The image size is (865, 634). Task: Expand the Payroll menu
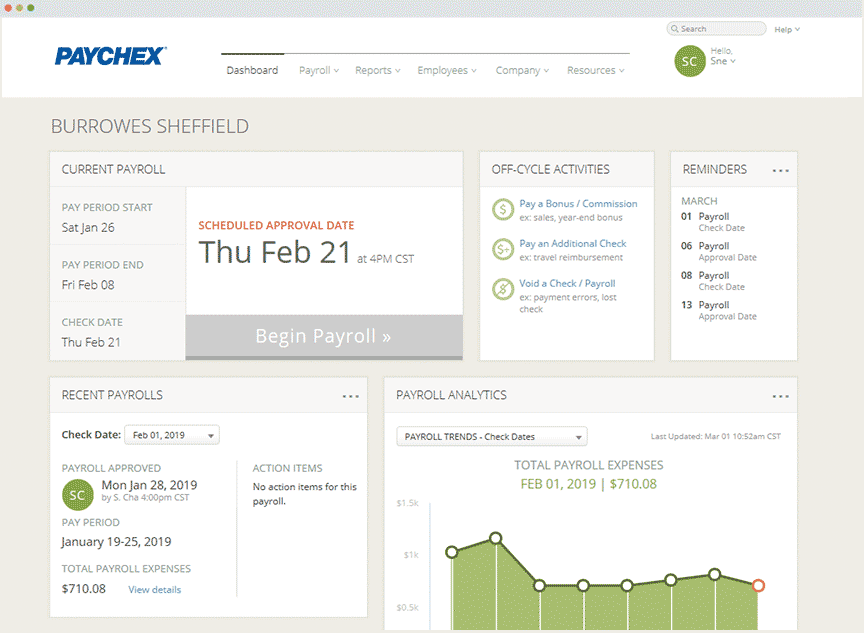(x=319, y=70)
